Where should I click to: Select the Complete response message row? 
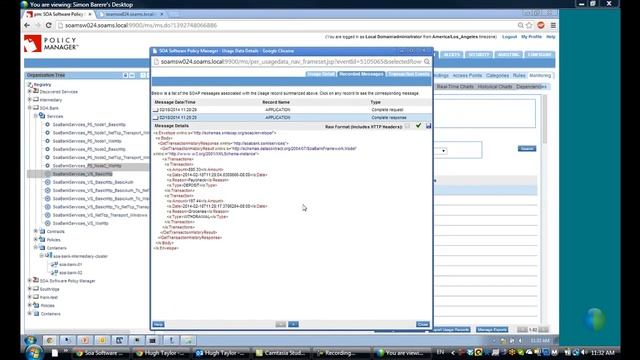click(291, 118)
